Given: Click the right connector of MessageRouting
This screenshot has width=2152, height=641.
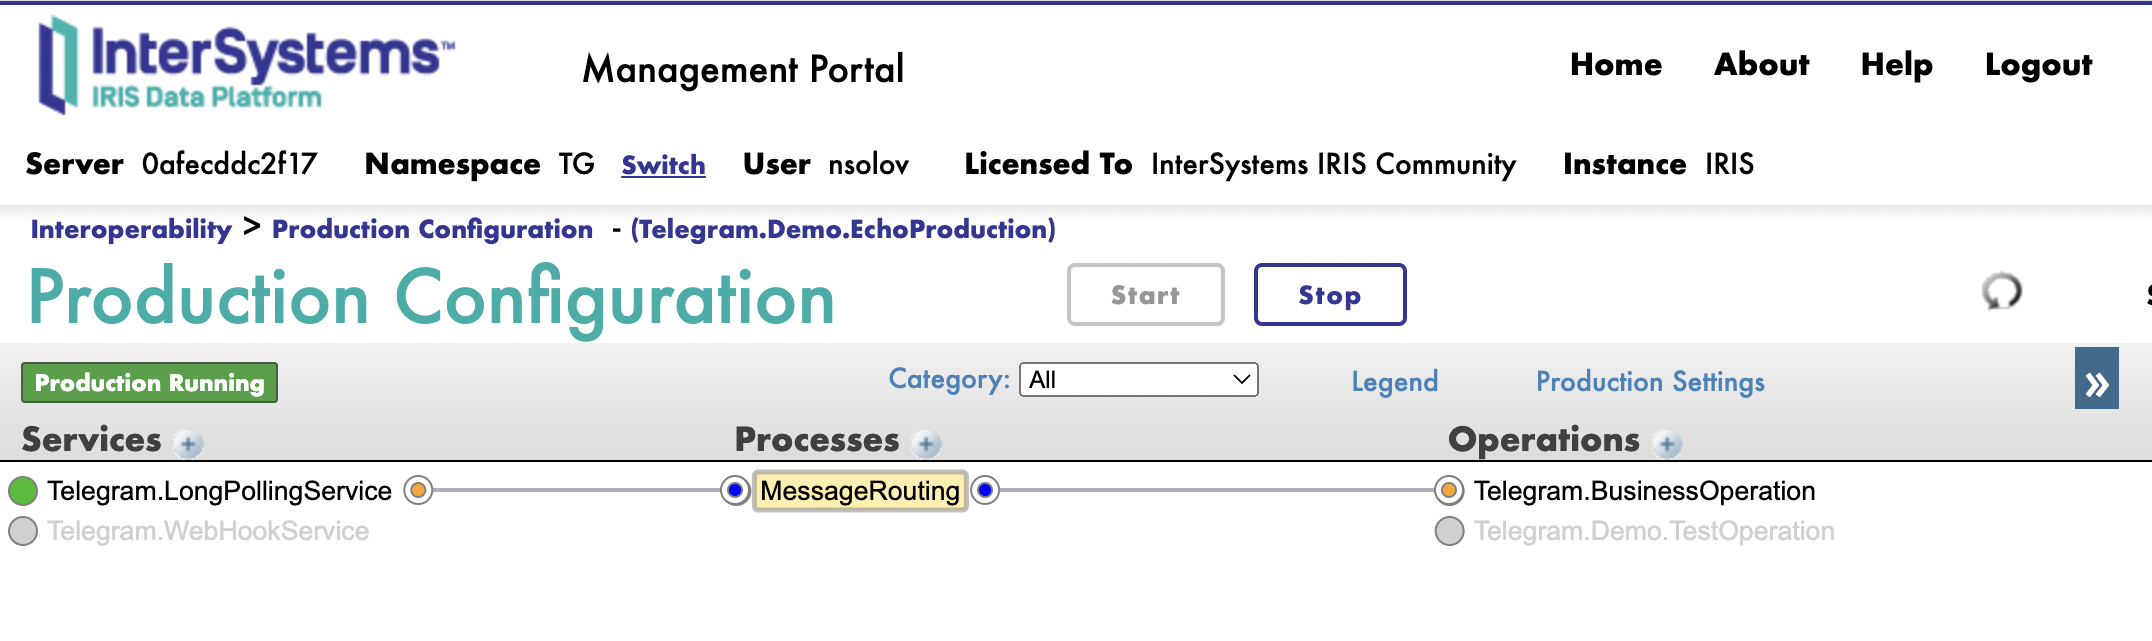Looking at the screenshot, I should pyautogui.click(x=985, y=491).
